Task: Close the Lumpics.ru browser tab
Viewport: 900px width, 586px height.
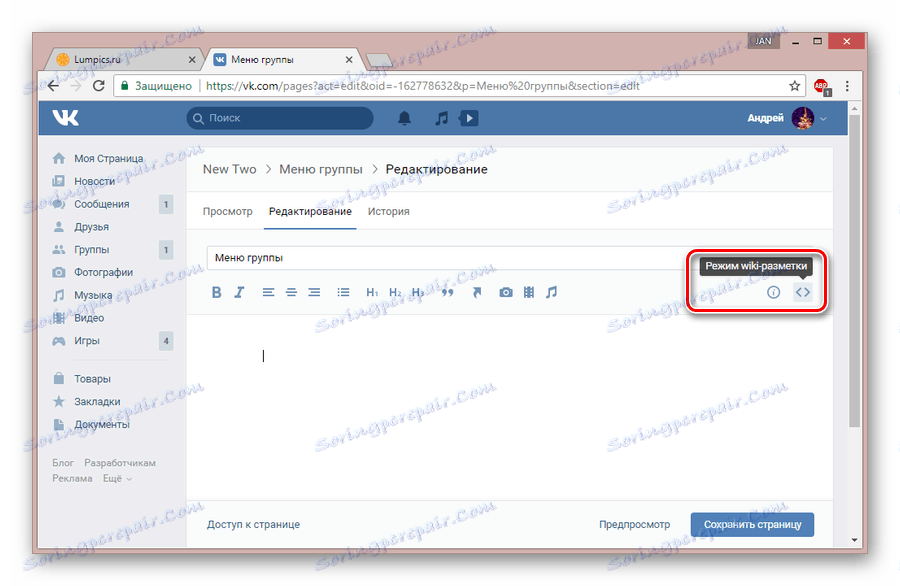Action: click(192, 60)
